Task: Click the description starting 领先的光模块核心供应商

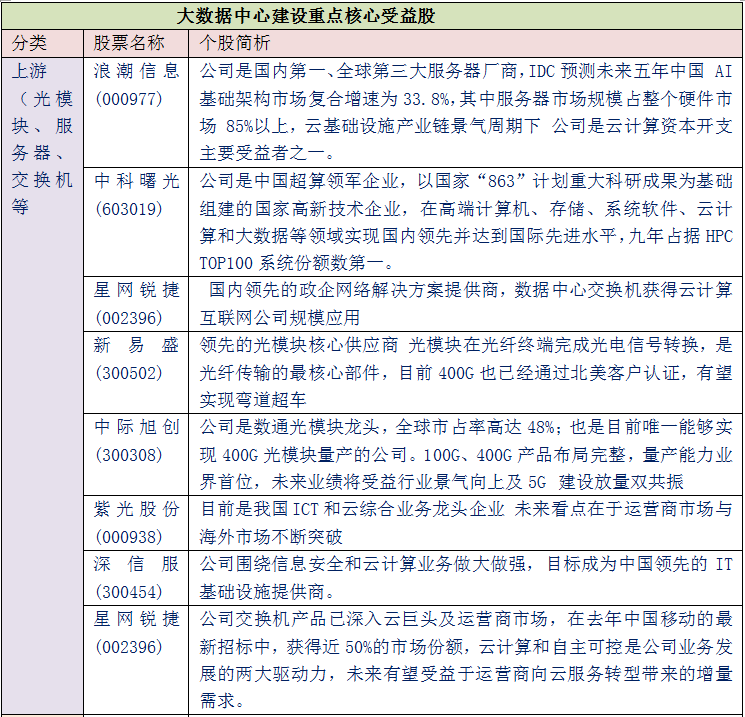Action: pos(466,373)
